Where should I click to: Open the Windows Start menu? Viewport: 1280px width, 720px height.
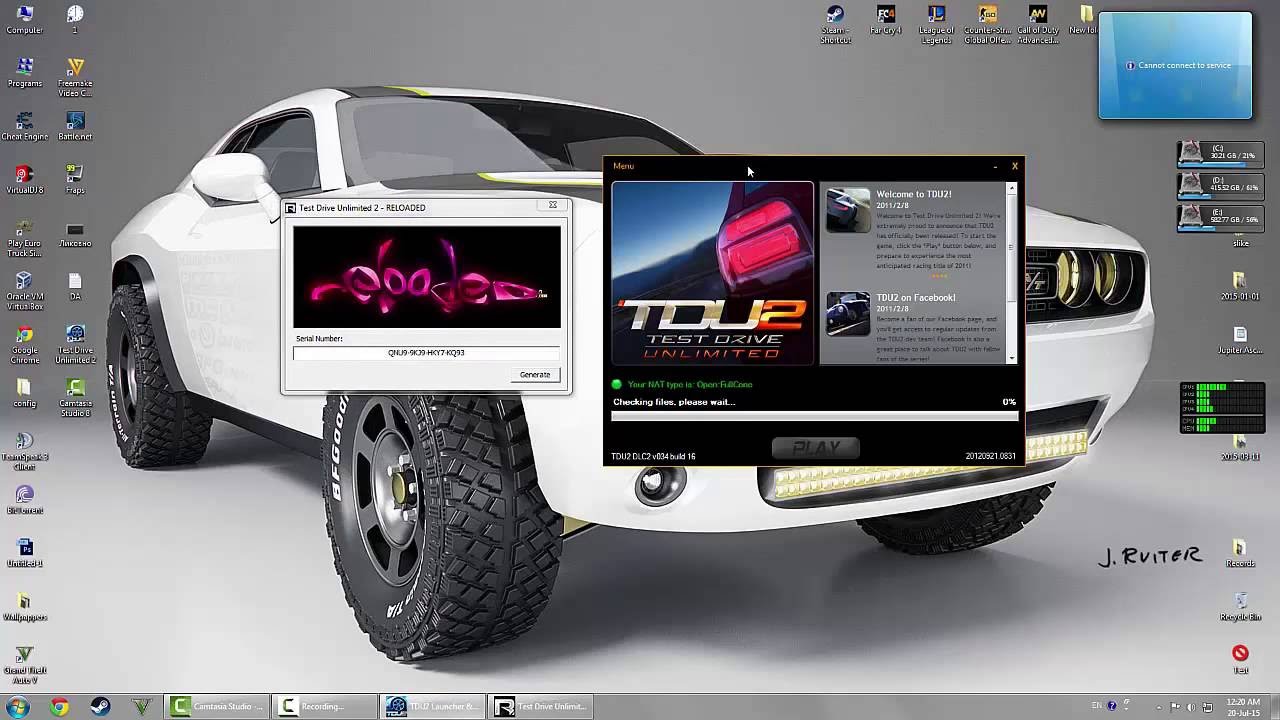[x=17, y=706]
